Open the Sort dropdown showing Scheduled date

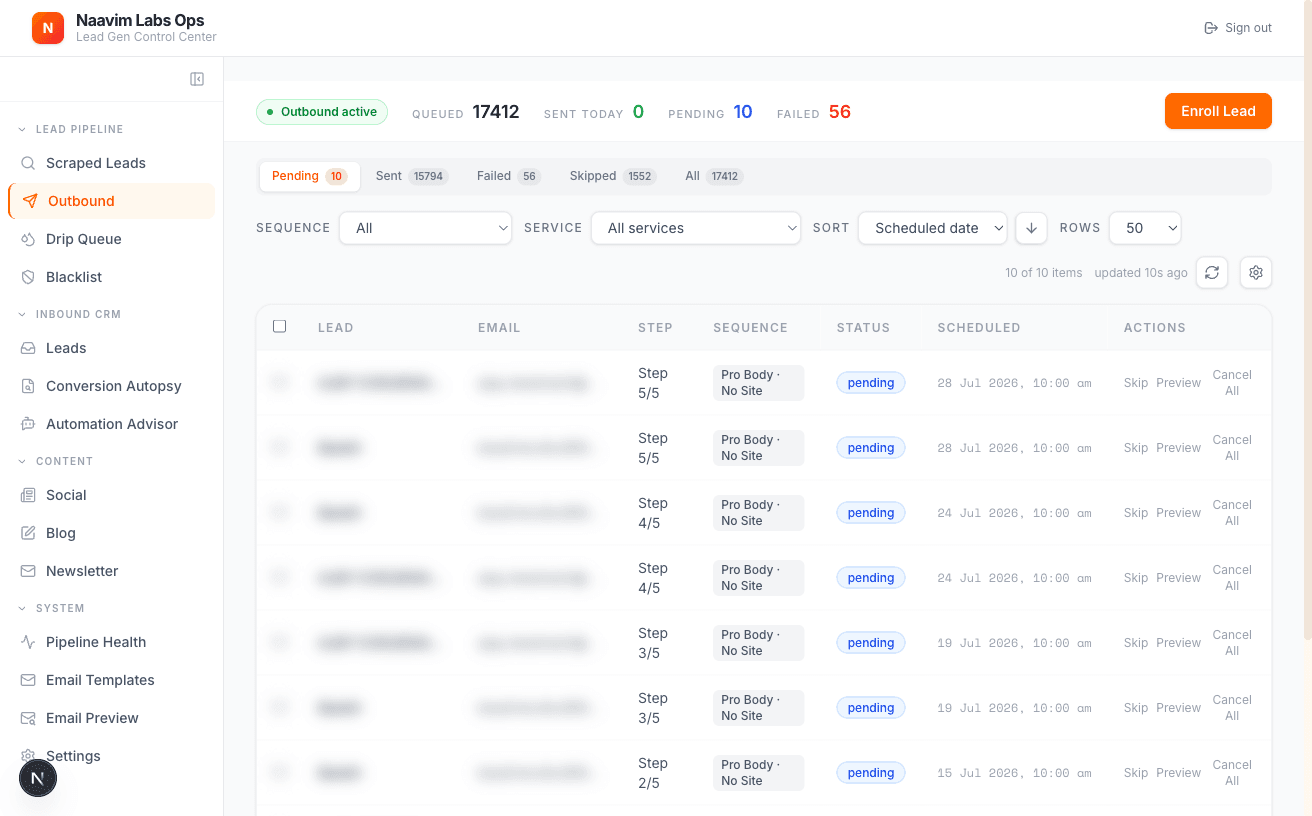pyautogui.click(x=933, y=228)
